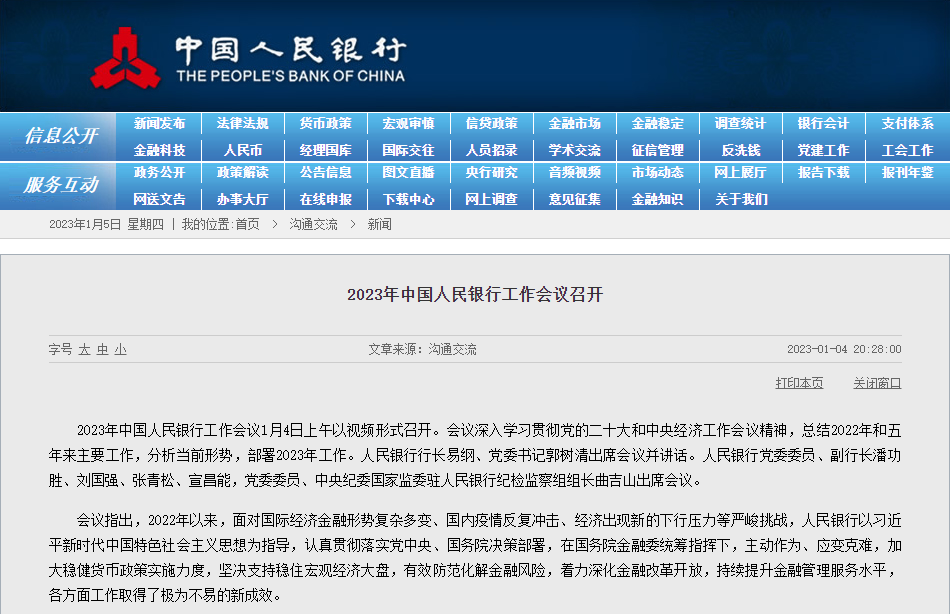Click 沟通交流 breadcrumb link
Screen dimensions: 951x614
click(x=314, y=224)
